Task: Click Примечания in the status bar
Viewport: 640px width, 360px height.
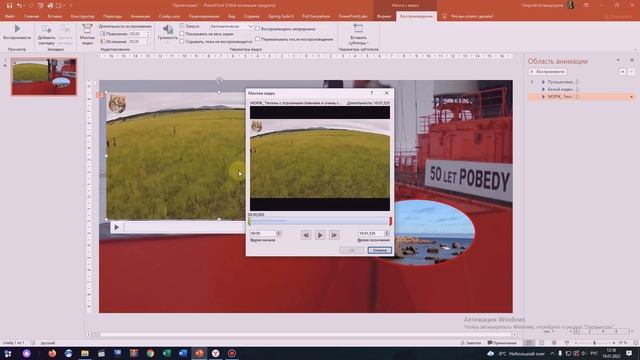Action: pos(502,343)
